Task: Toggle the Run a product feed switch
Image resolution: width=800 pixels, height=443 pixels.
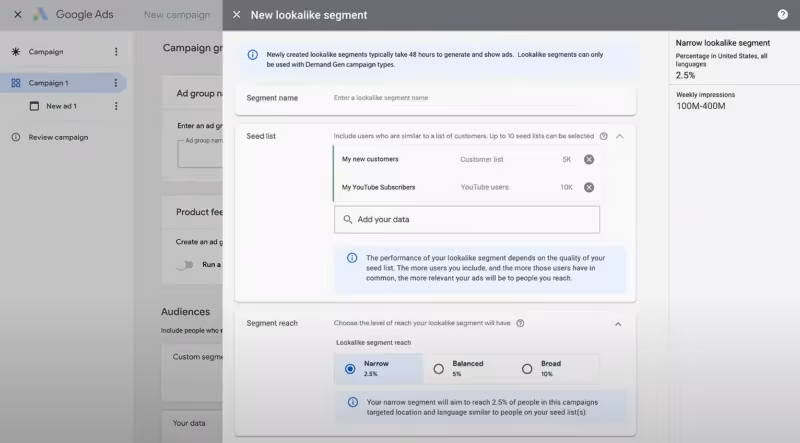Action: click(x=185, y=264)
